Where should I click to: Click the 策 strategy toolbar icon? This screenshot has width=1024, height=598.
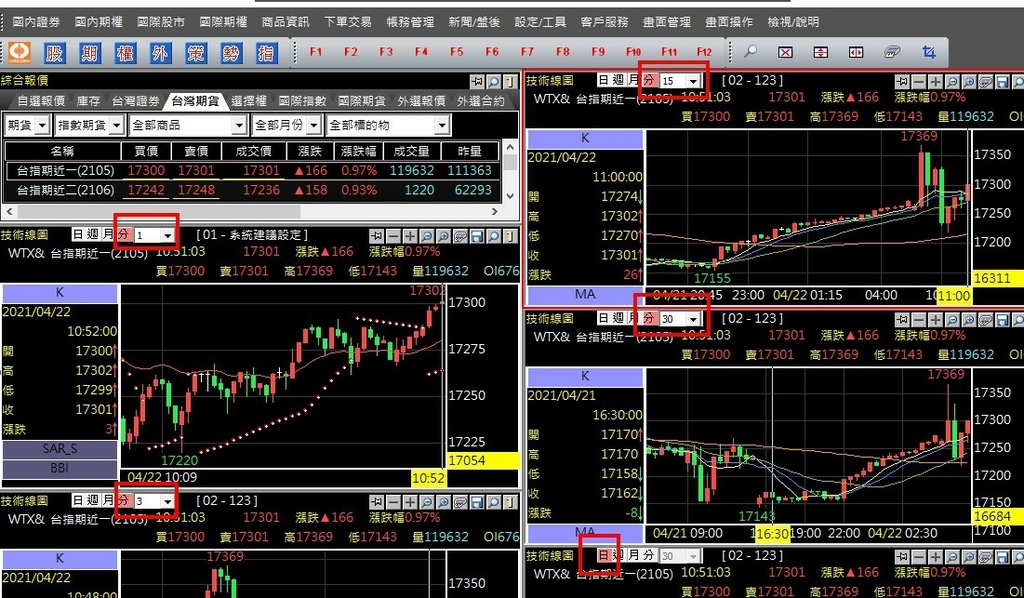(x=195, y=52)
